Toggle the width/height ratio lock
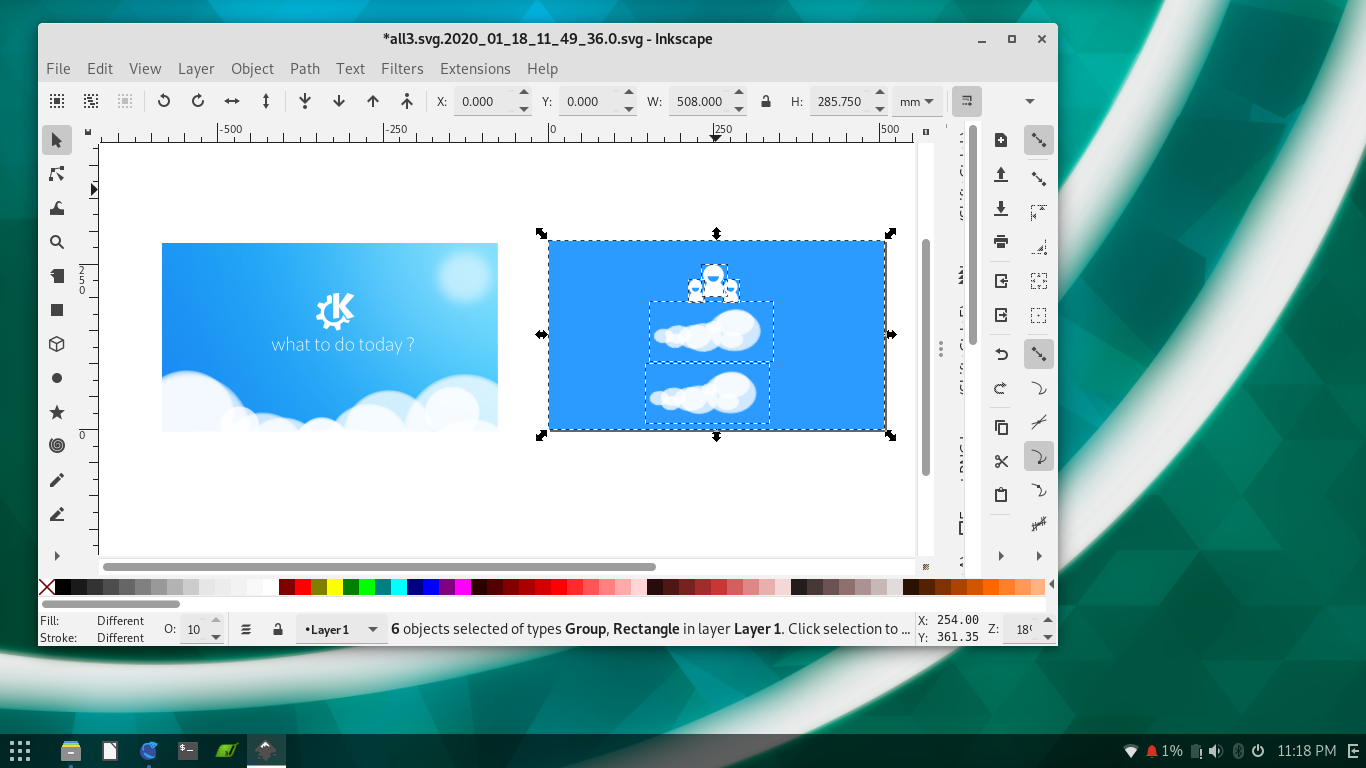This screenshot has width=1366, height=768. click(x=766, y=101)
